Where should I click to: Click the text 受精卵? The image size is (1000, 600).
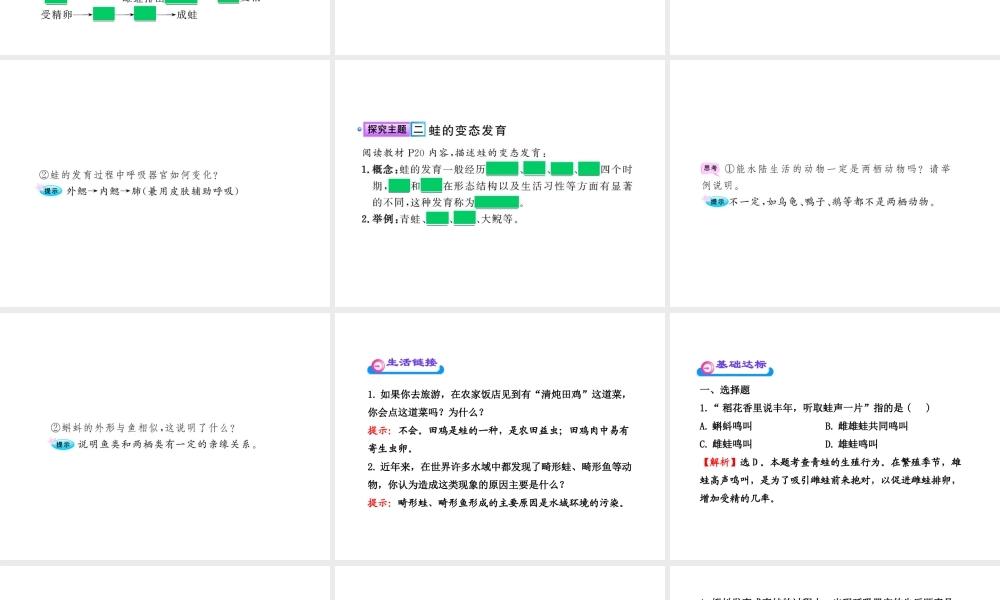(57, 15)
